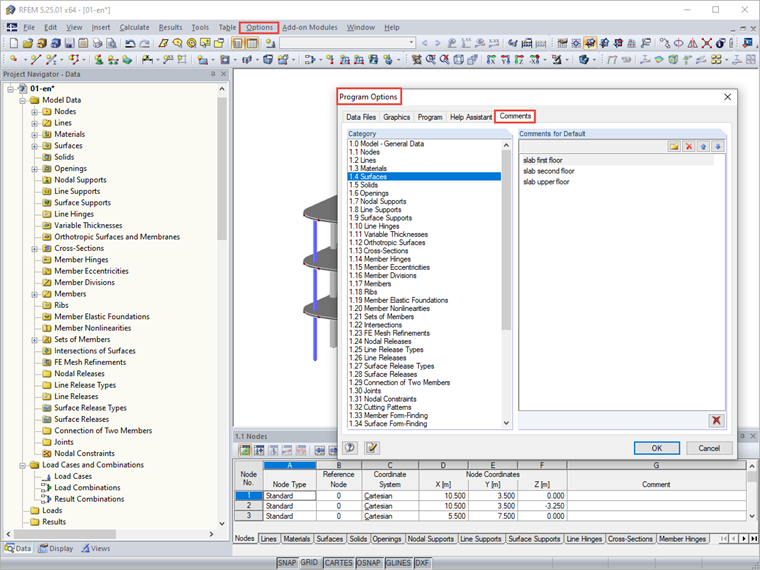Click the Mirror tool triangle icon
Image resolution: width=760 pixels, height=570 pixels.
[x=693, y=43]
